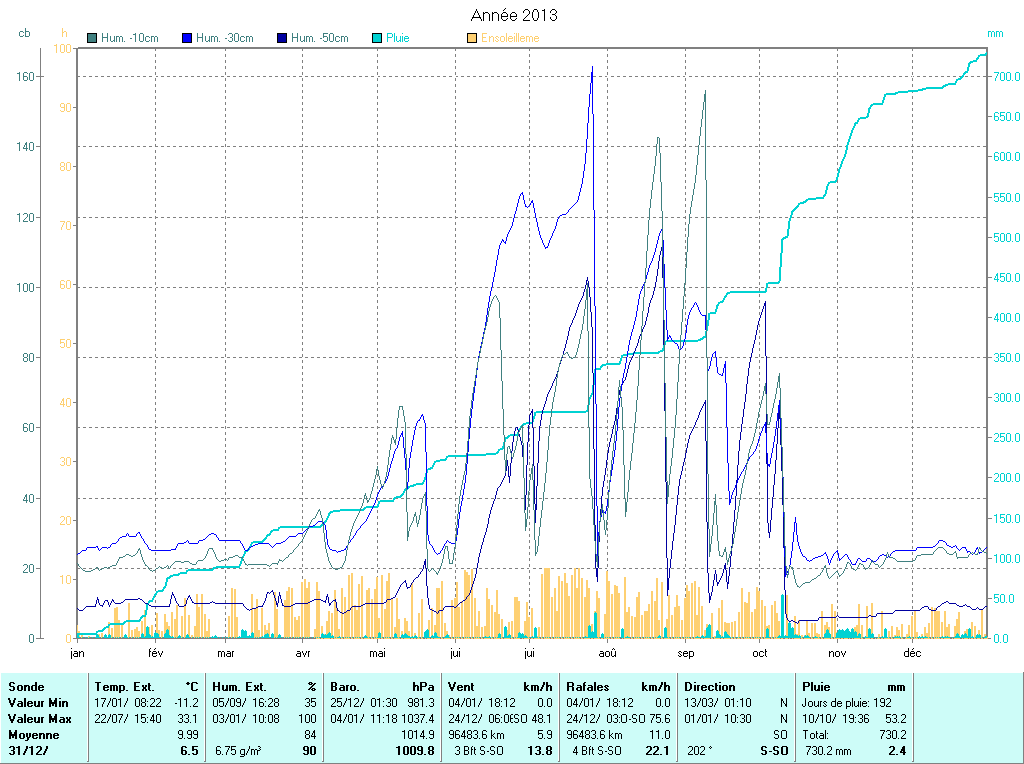
Task: Click the aoû month label on axis
Action: tap(607, 653)
